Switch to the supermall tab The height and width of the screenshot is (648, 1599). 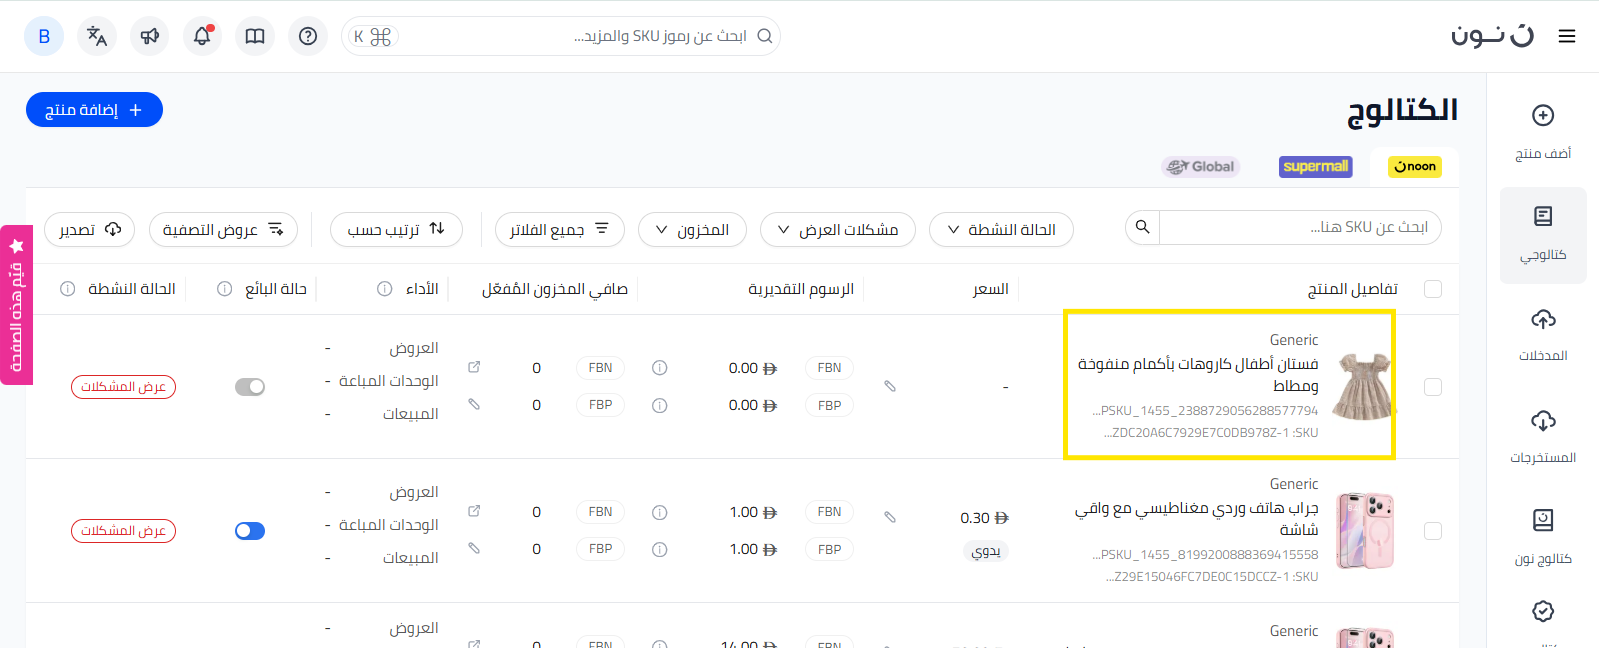[x=1315, y=167]
